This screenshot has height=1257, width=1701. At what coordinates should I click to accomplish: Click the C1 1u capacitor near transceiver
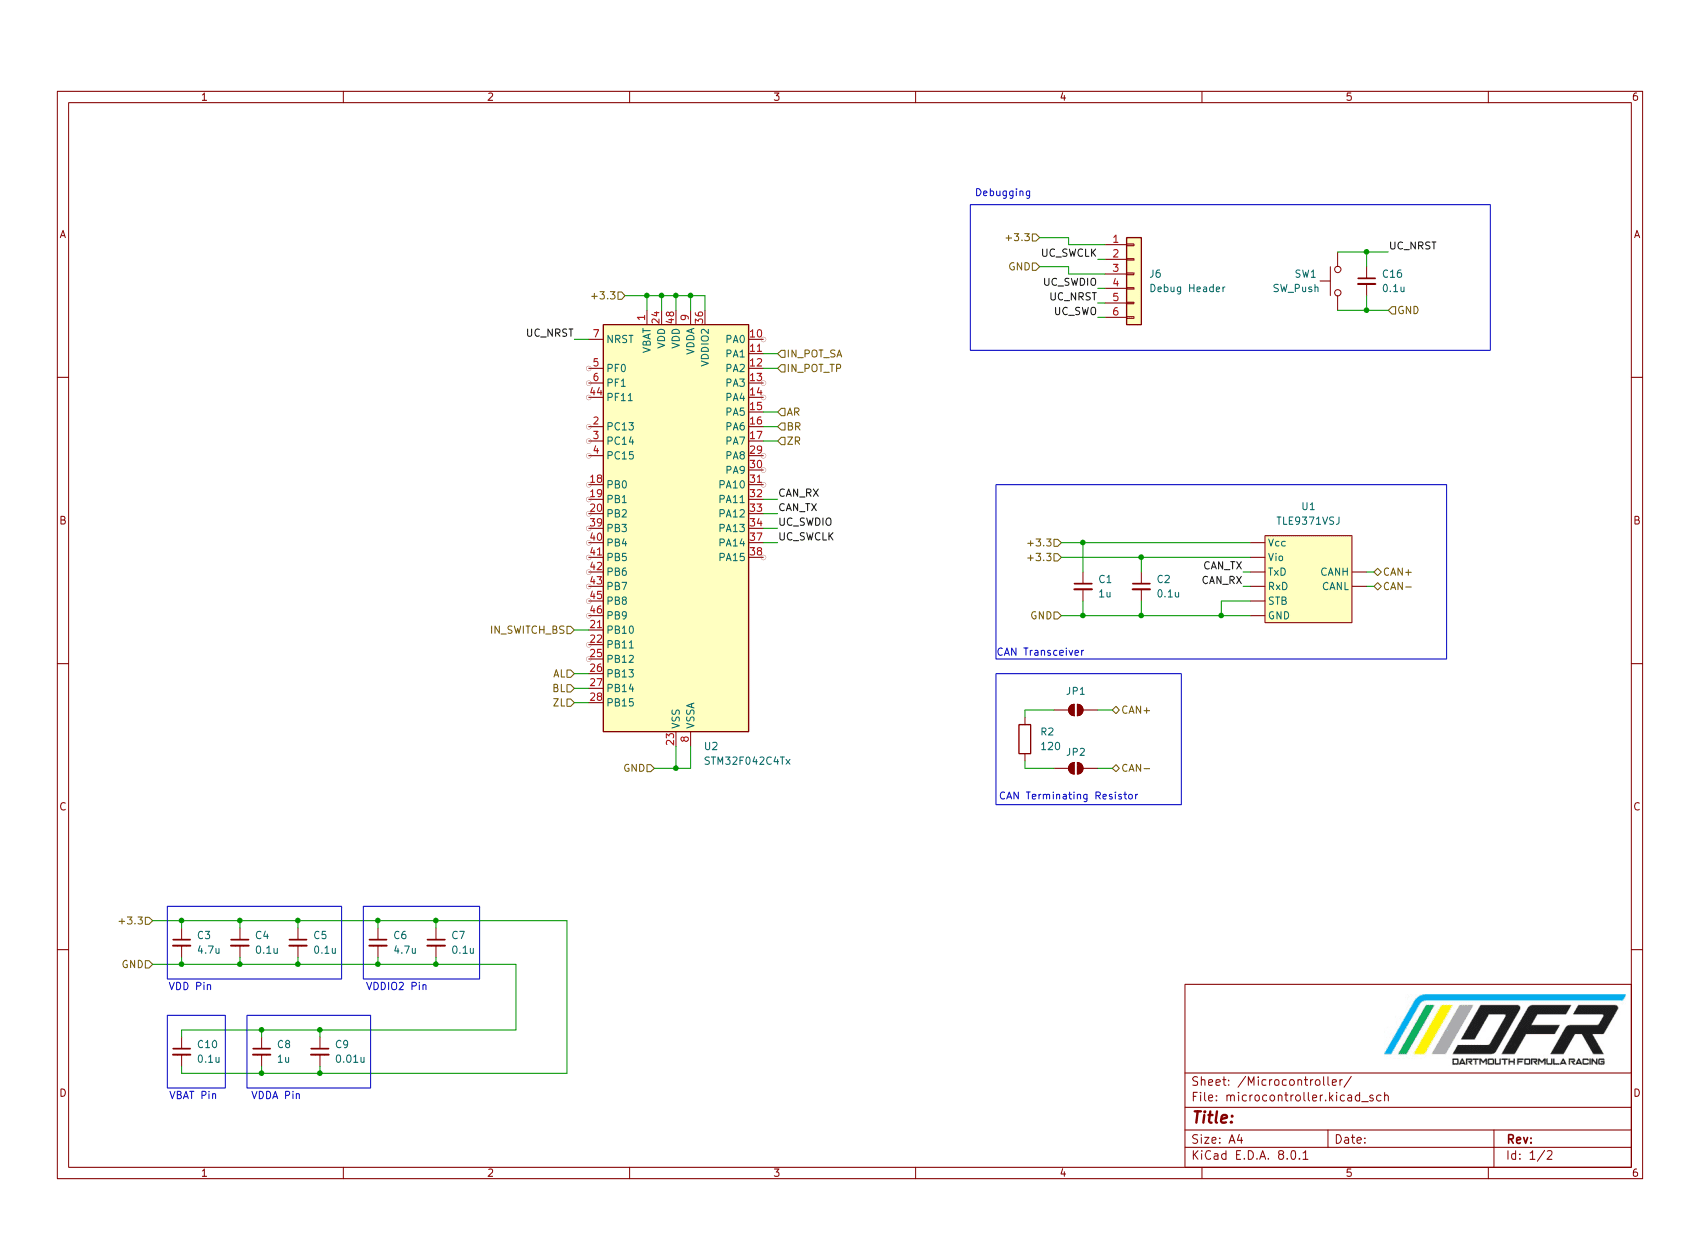(1083, 586)
